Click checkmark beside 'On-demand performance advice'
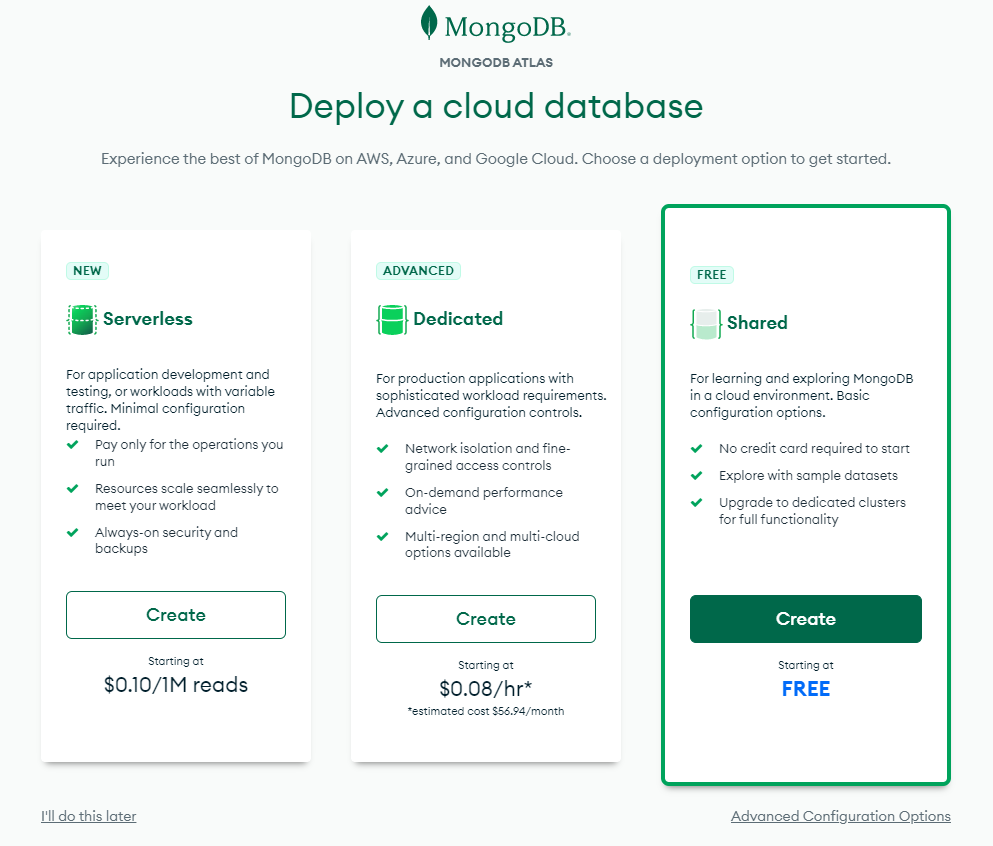The image size is (993, 846). point(383,492)
